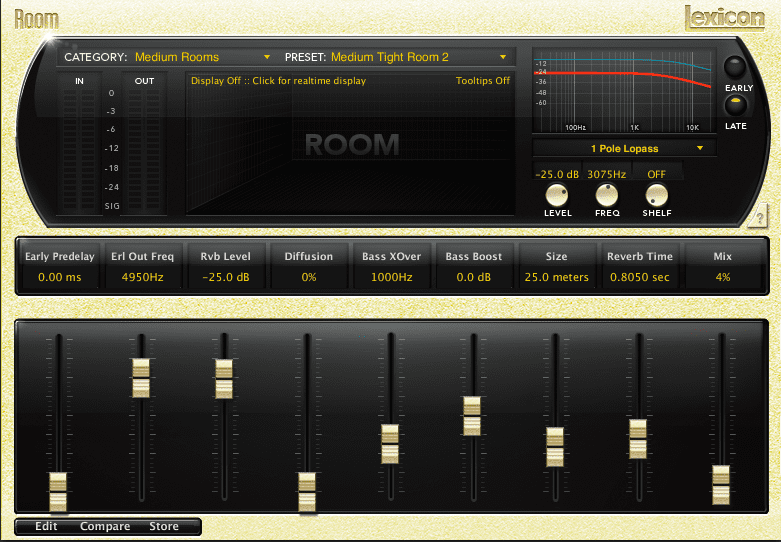This screenshot has width=781, height=542.
Task: Click the Early Predelay fader handle
Action: point(58,492)
